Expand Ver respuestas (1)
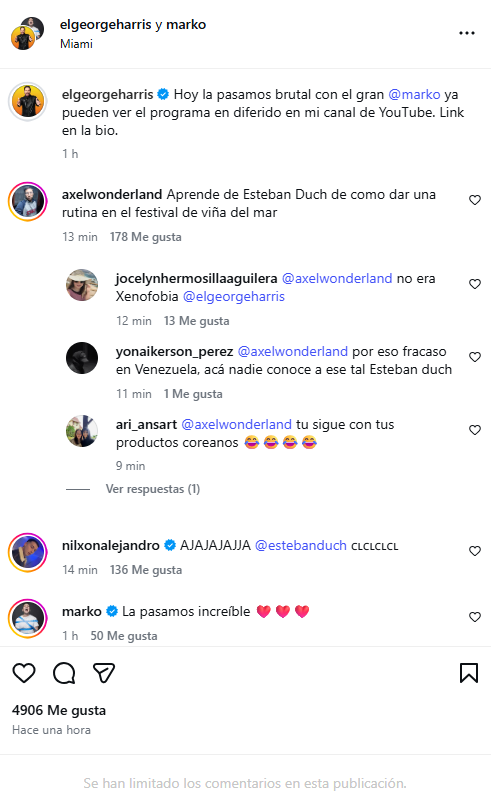The width and height of the screenshot is (491, 808). click(x=153, y=489)
